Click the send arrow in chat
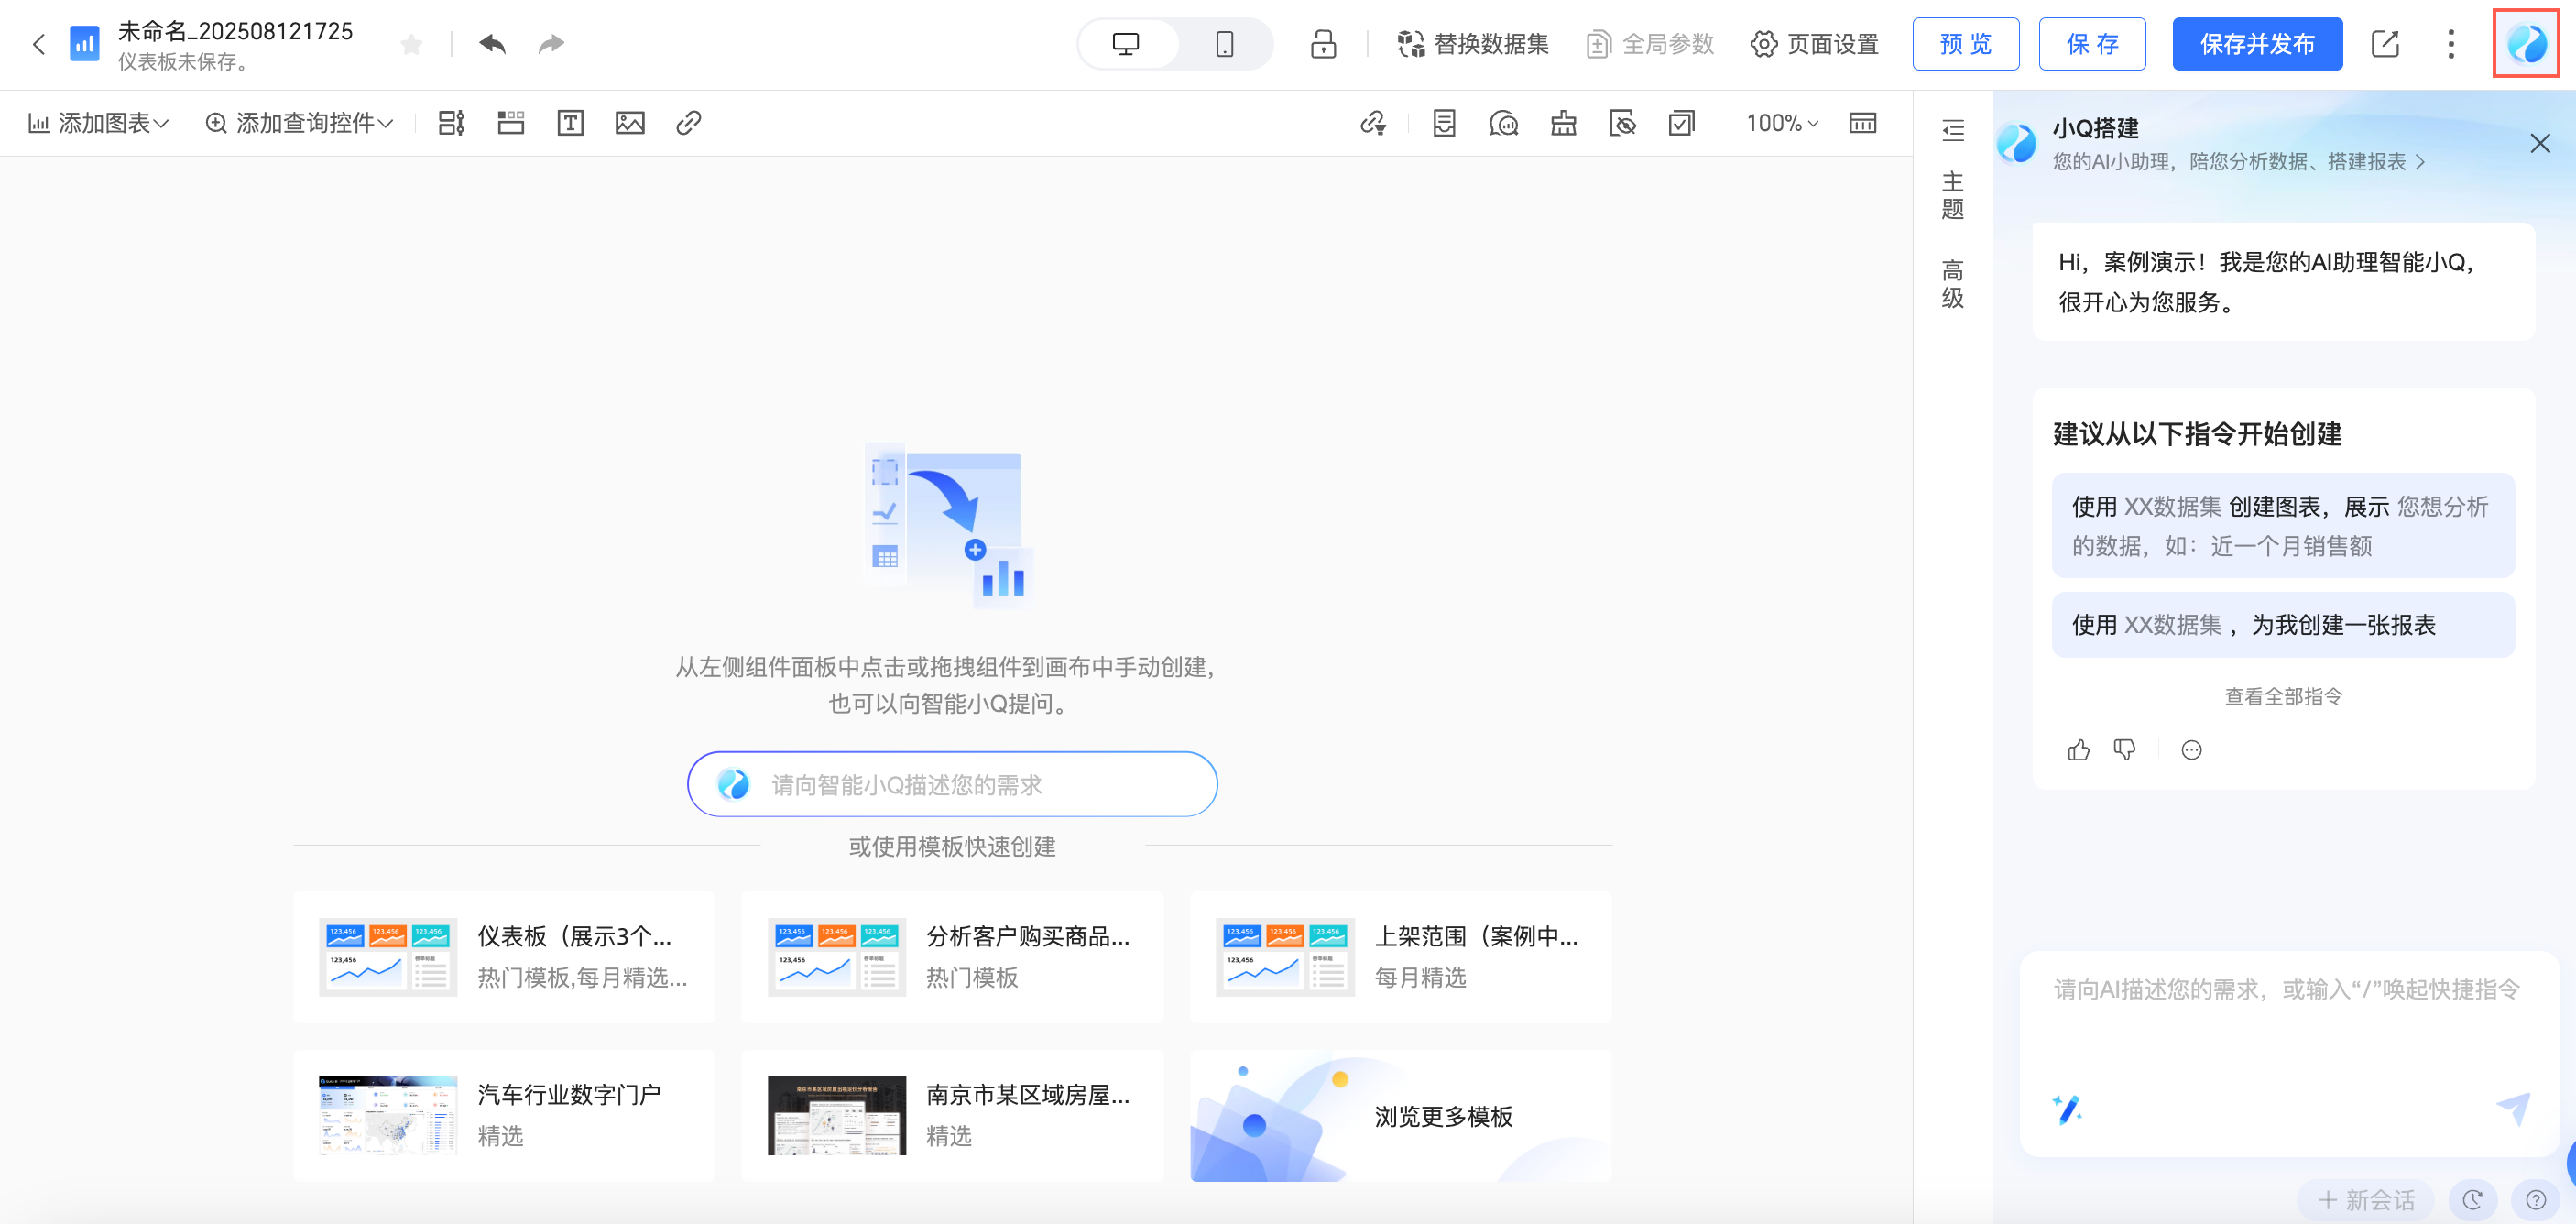Screen dimensions: 2576x1224 2512,1108
